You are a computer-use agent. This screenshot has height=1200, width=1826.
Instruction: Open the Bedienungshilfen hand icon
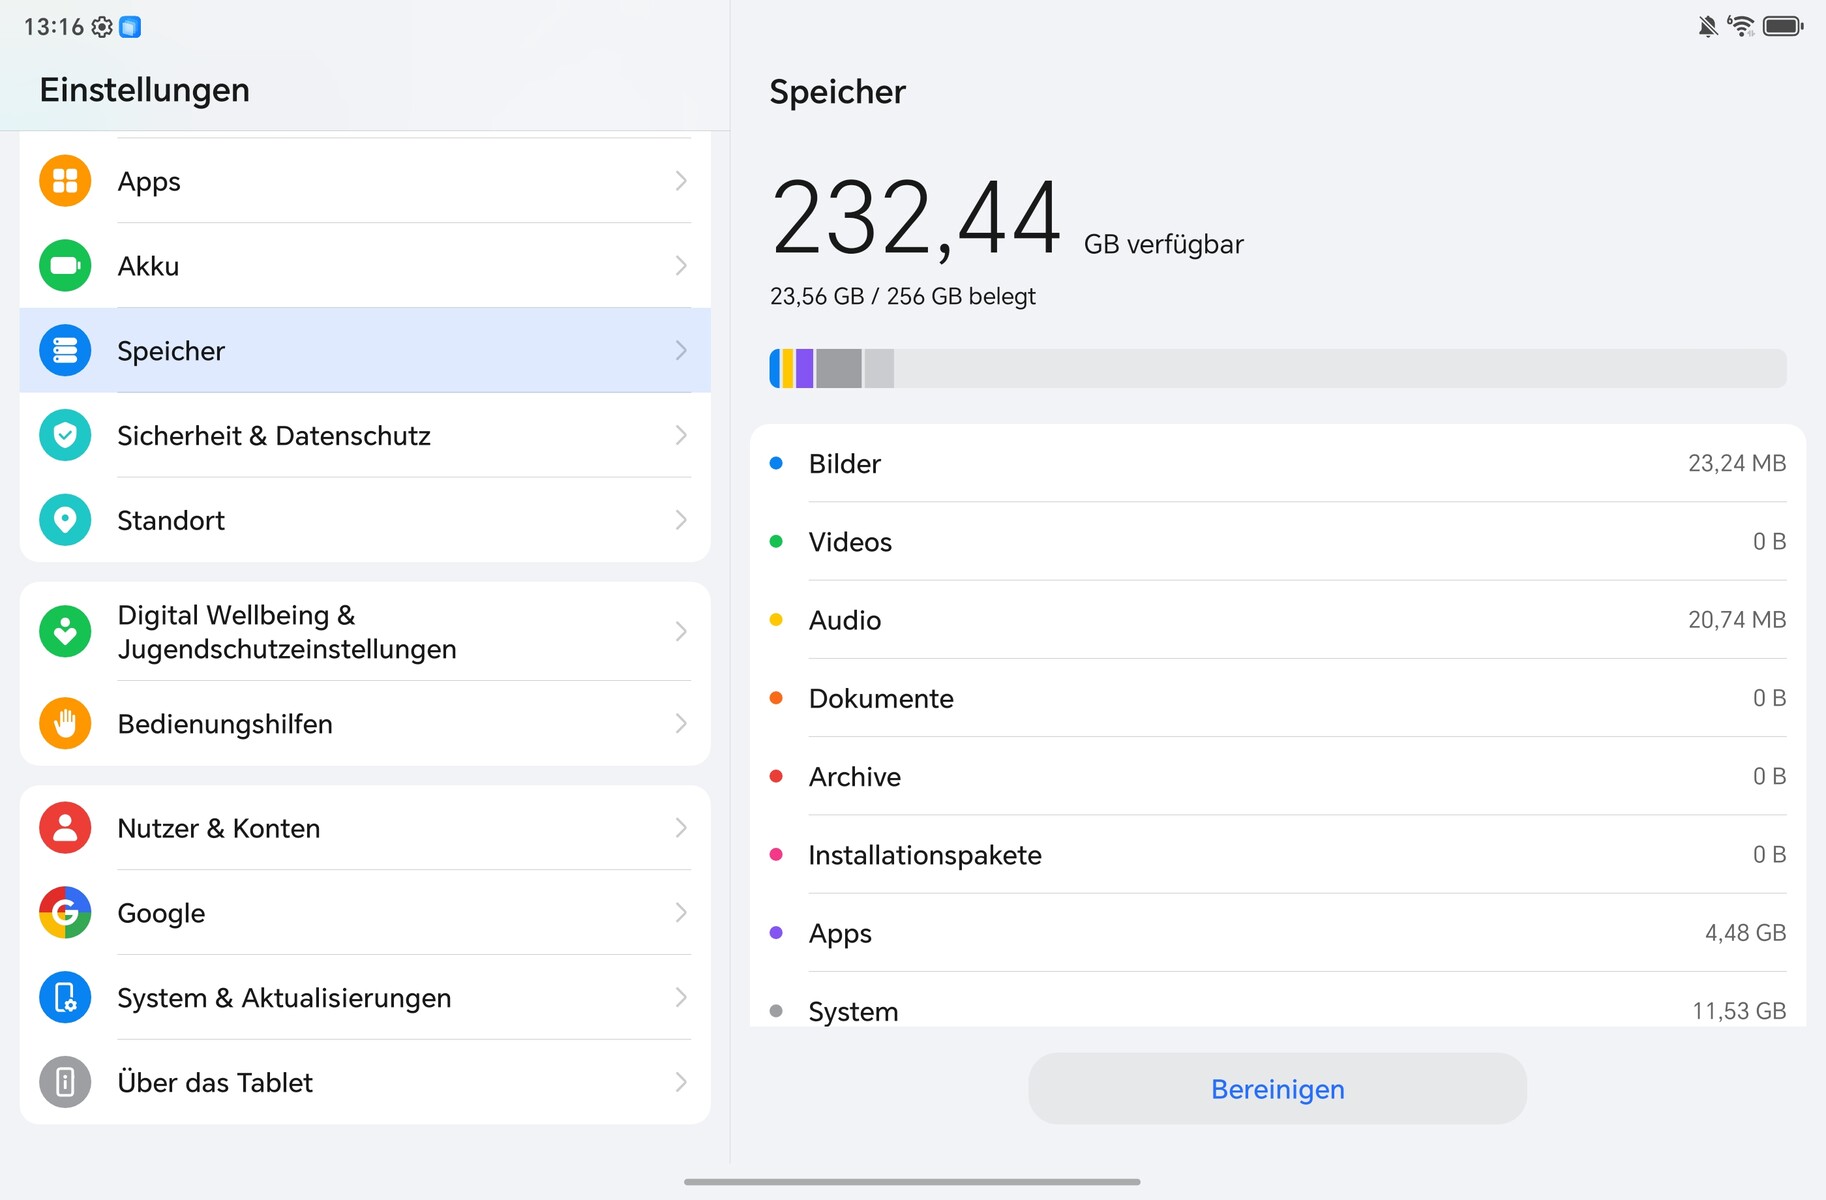(65, 723)
